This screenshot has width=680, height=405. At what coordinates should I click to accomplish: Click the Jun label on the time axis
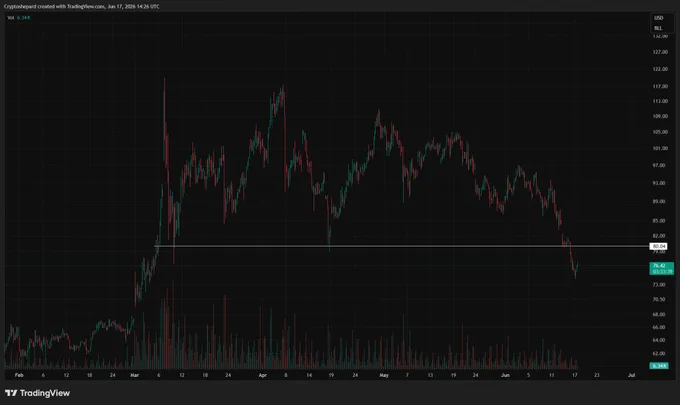pos(505,375)
